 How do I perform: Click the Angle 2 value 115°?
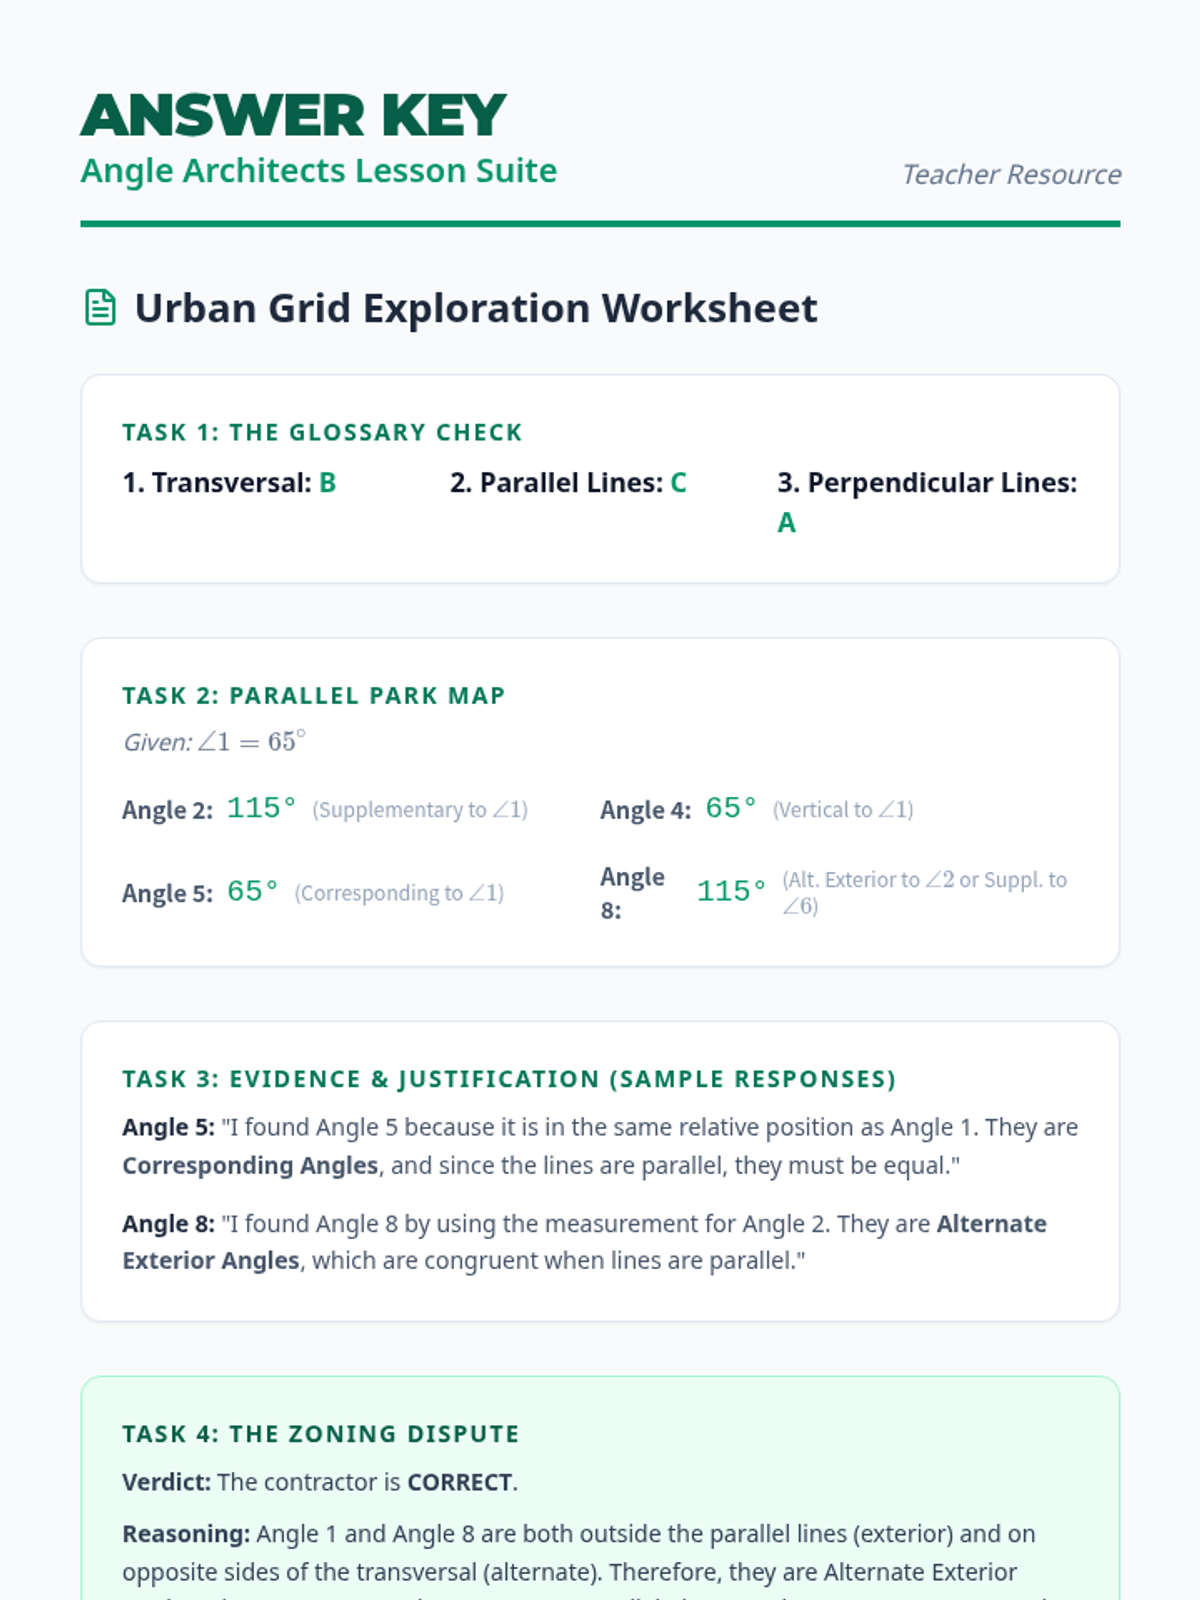click(261, 808)
